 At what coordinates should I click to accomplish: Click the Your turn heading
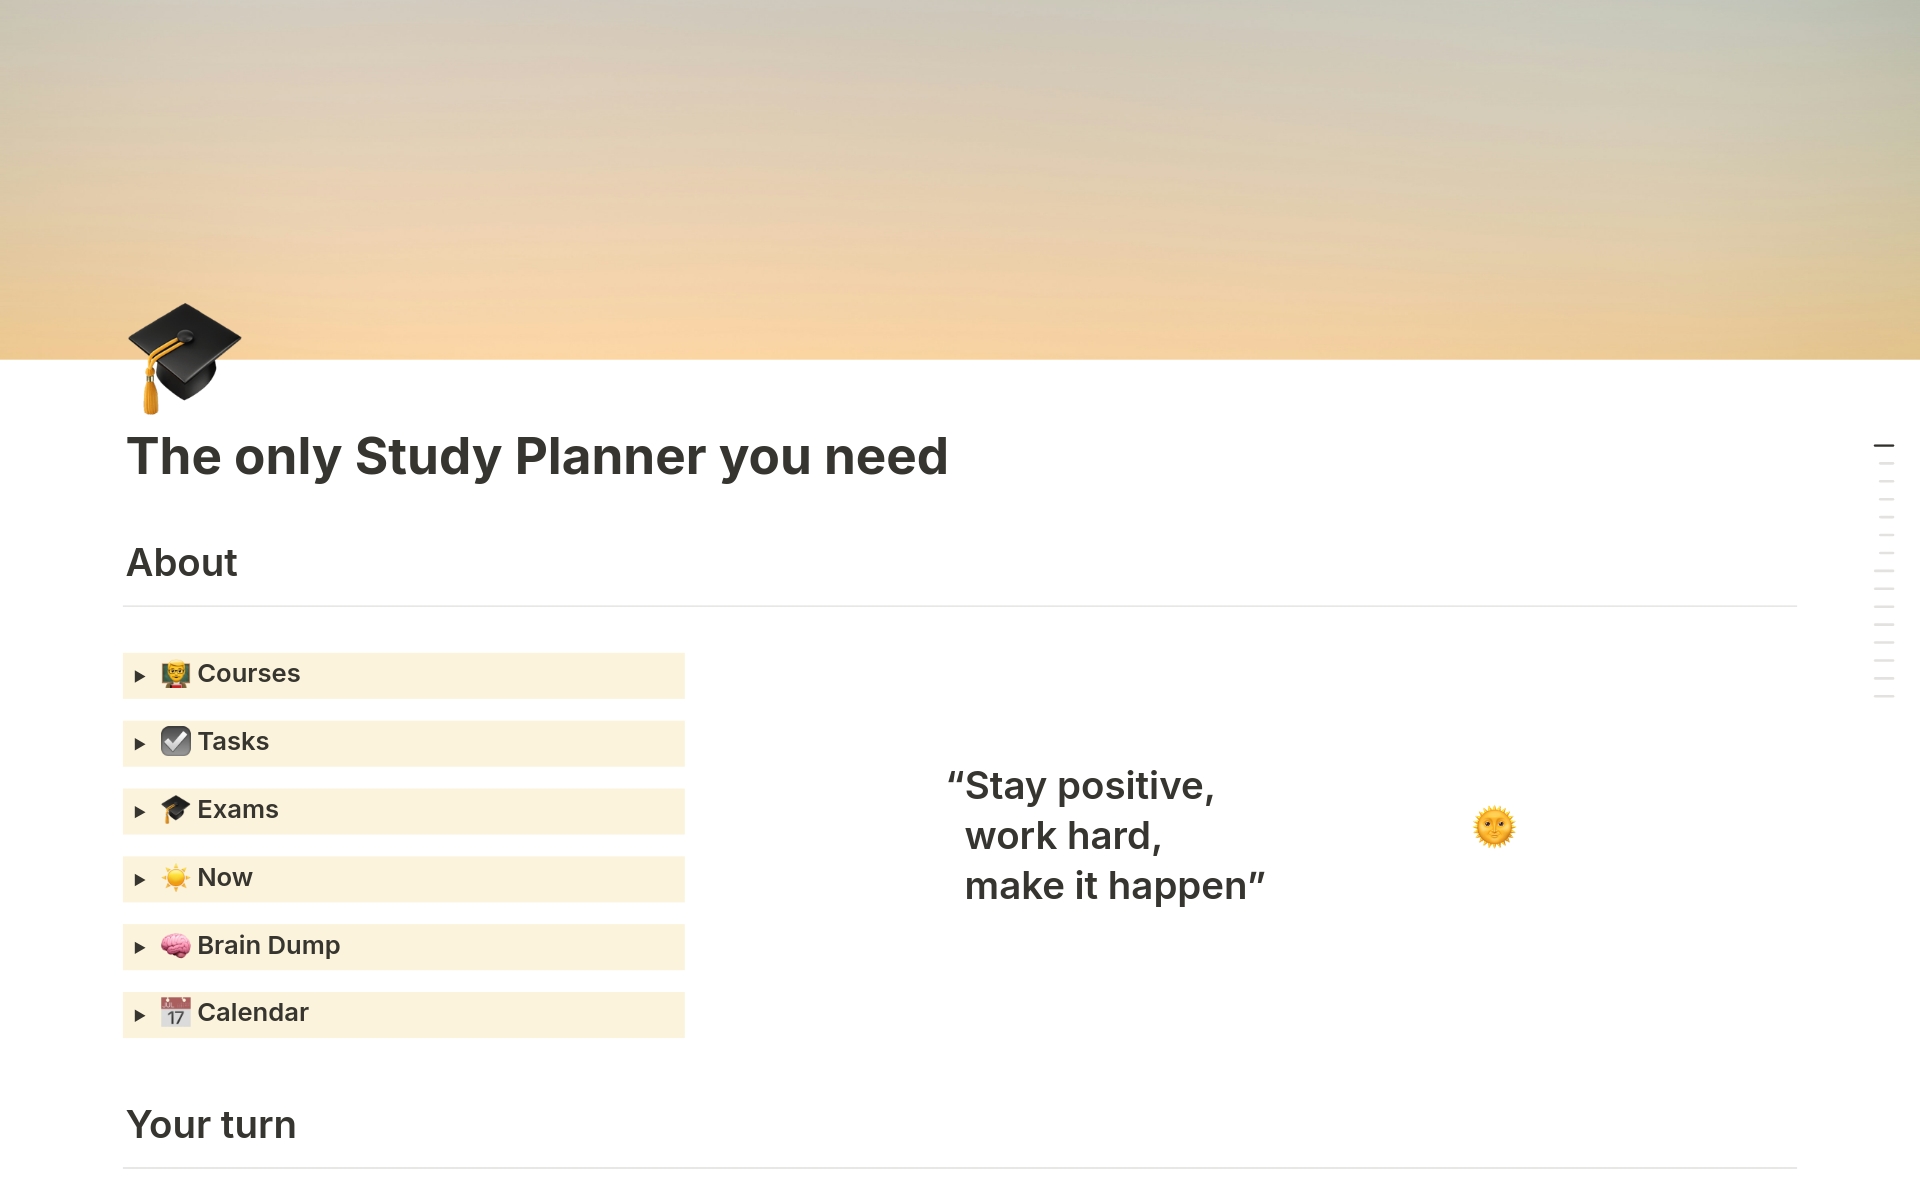point(211,1125)
